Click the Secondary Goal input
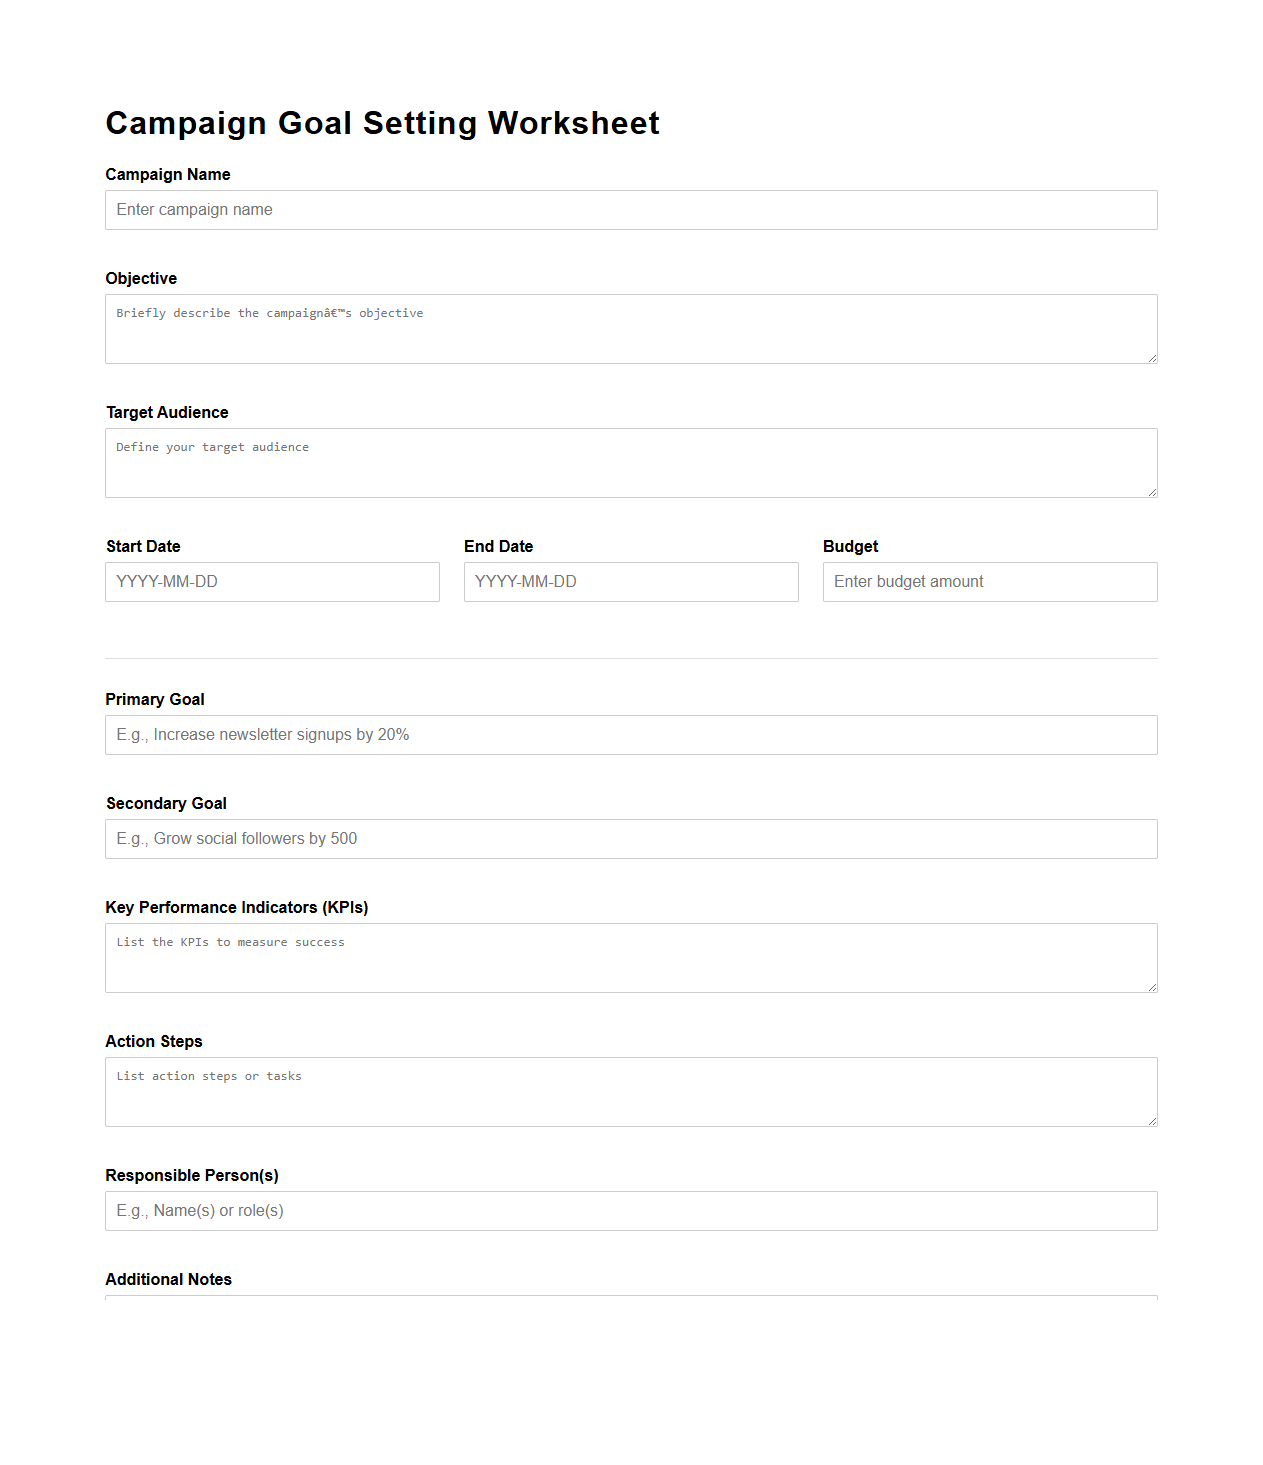The width and height of the screenshot is (1263, 1465). click(x=630, y=838)
